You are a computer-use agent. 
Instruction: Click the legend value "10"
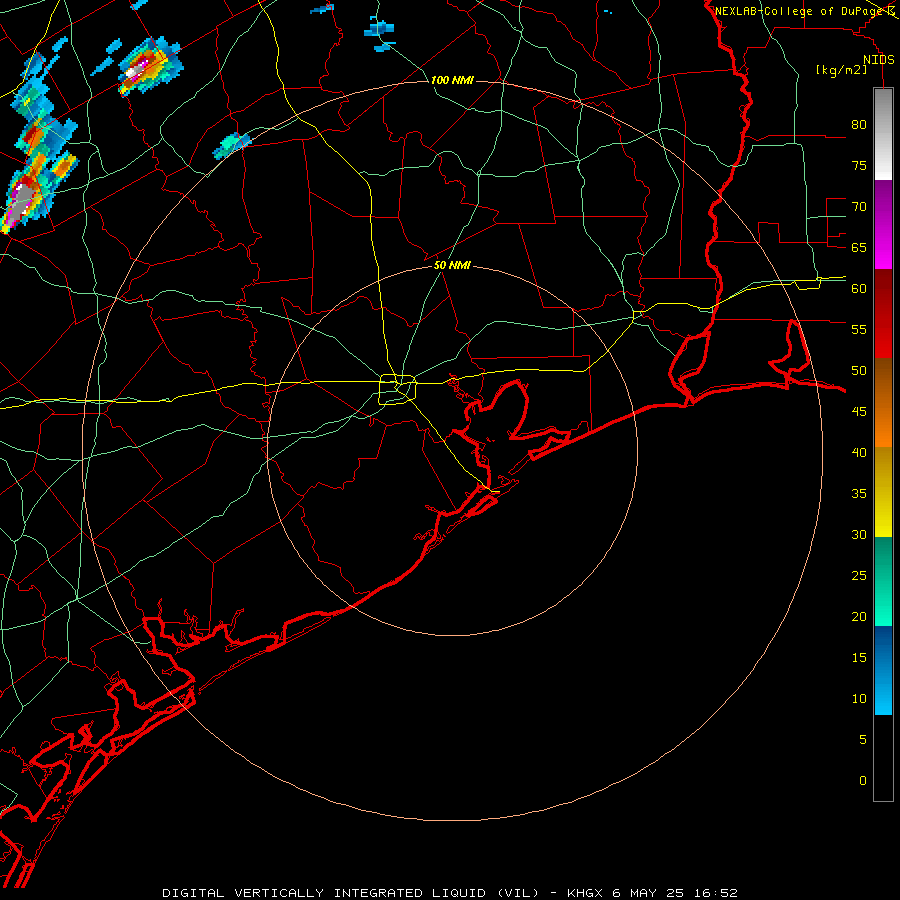pos(859,699)
